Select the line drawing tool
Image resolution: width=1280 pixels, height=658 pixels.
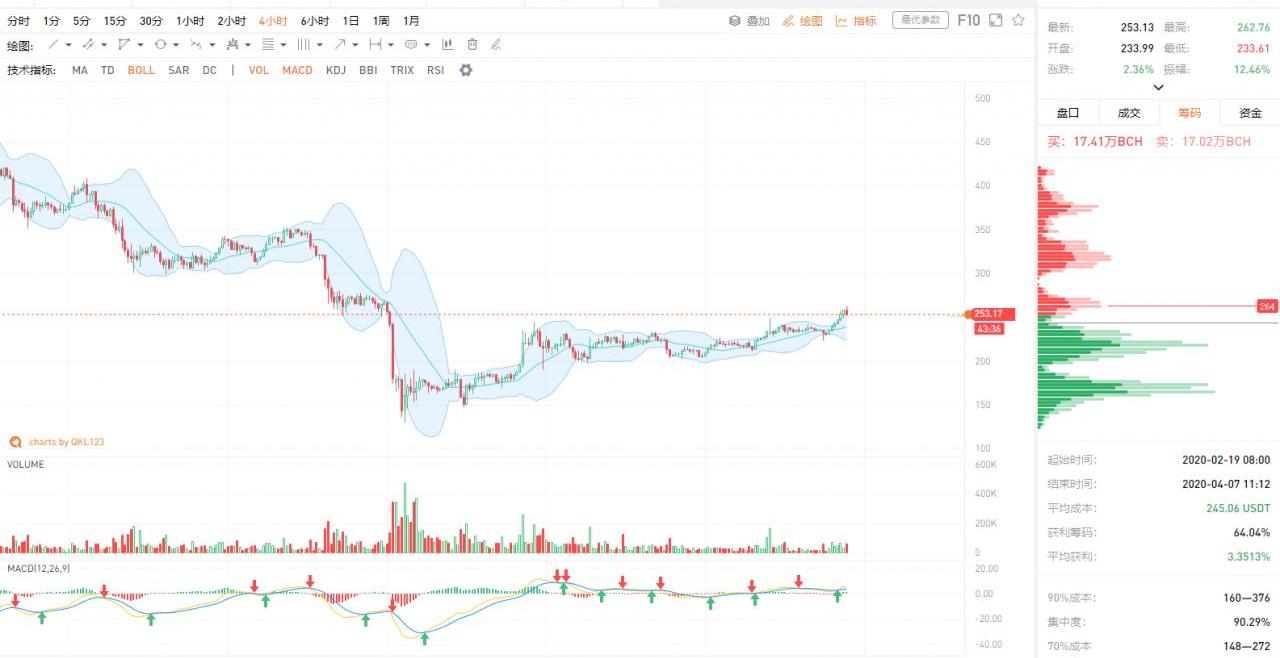point(54,45)
